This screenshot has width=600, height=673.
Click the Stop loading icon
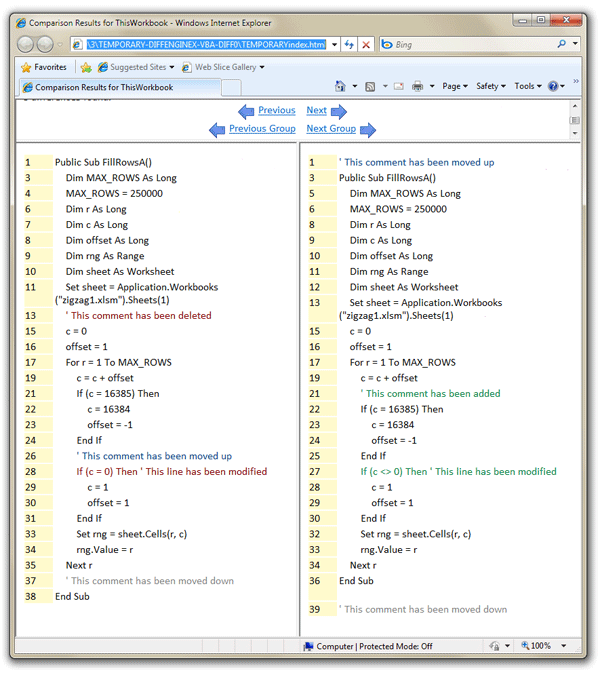pyautogui.click(x=366, y=45)
